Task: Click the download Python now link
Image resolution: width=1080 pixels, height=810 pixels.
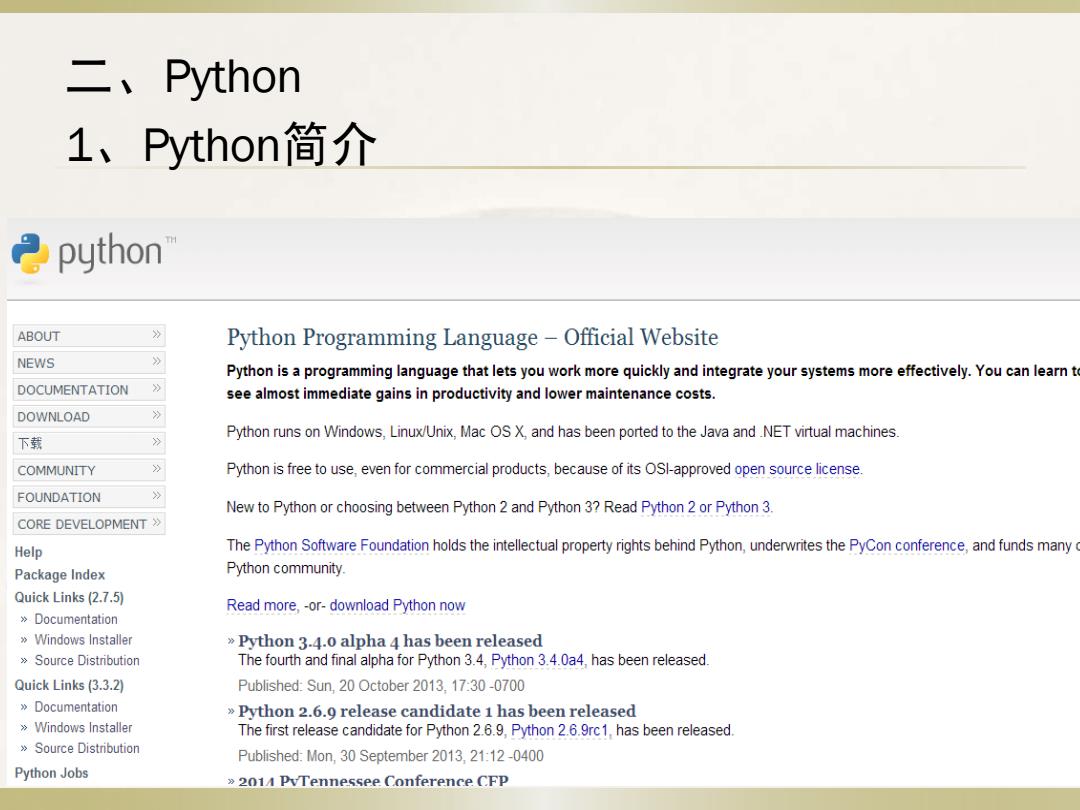Action: pos(397,605)
